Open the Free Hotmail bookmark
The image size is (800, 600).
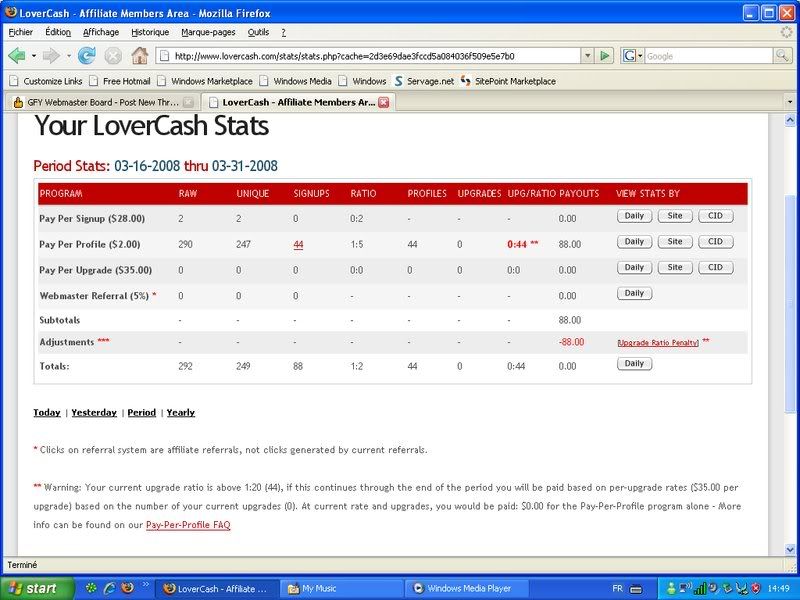coord(120,81)
